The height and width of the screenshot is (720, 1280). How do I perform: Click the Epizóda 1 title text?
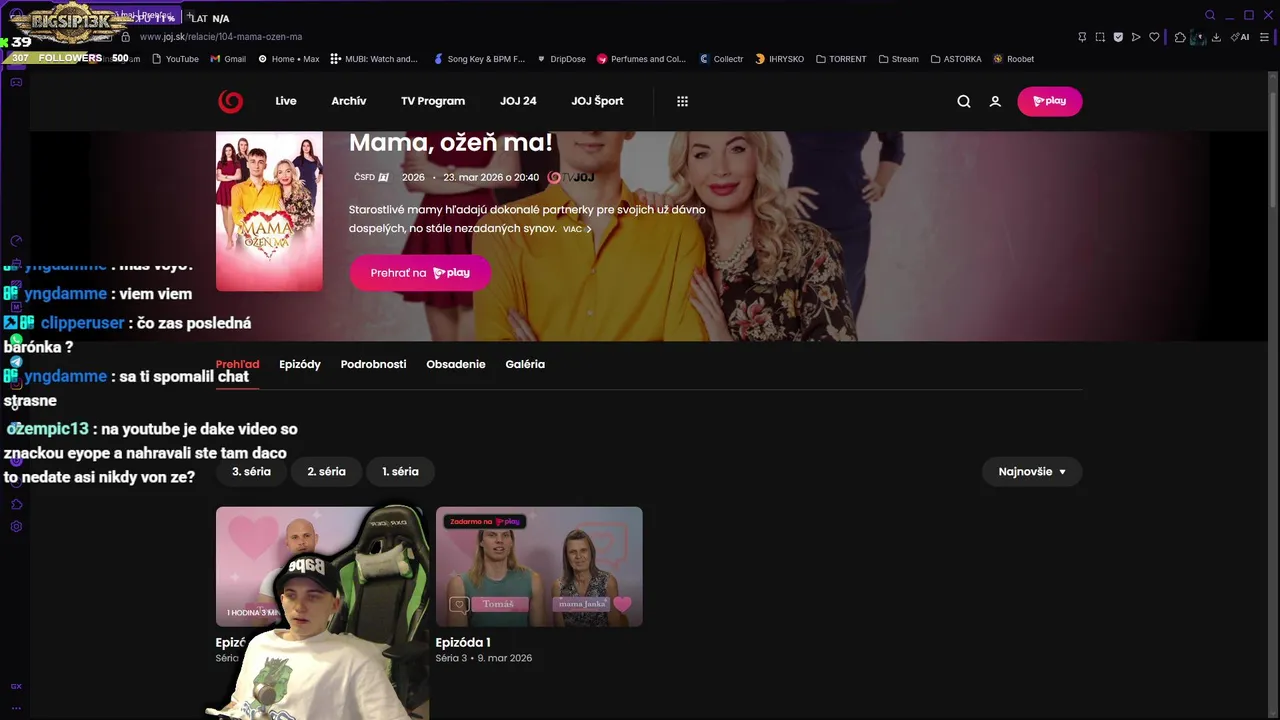coord(463,643)
